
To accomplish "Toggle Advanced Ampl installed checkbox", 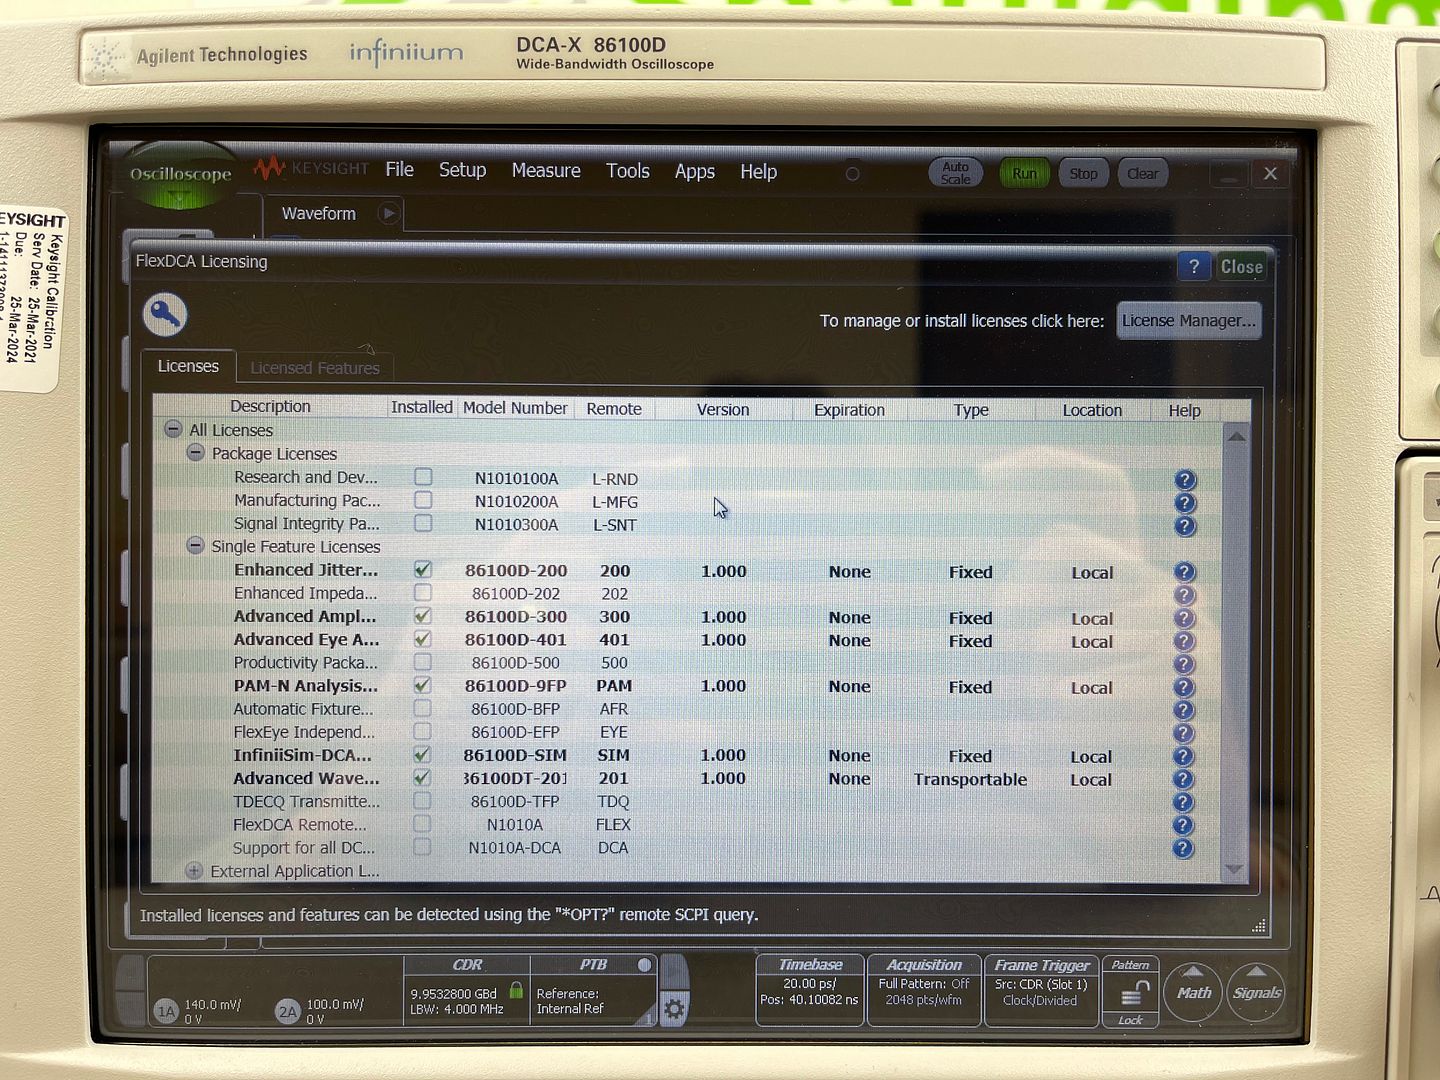I will point(423,616).
